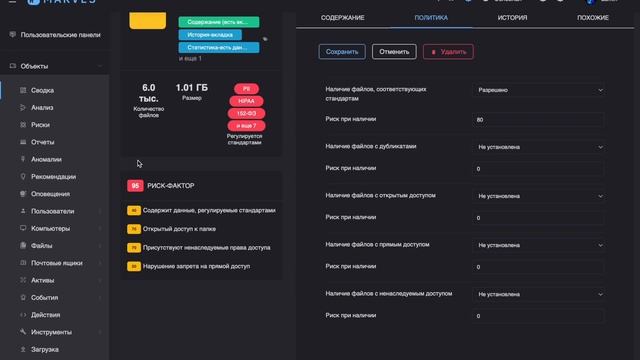Click the green Содержание tag

pyautogui.click(x=219, y=22)
